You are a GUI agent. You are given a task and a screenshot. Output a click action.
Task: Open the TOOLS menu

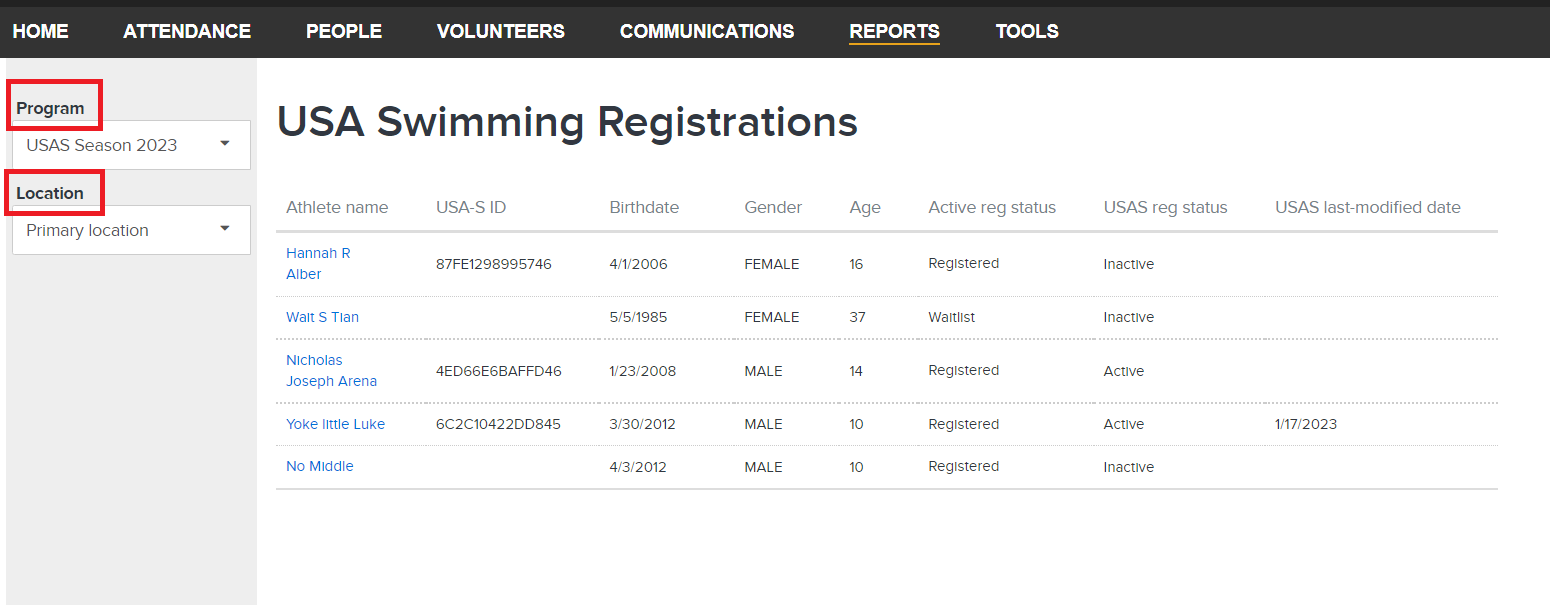coord(1027,31)
